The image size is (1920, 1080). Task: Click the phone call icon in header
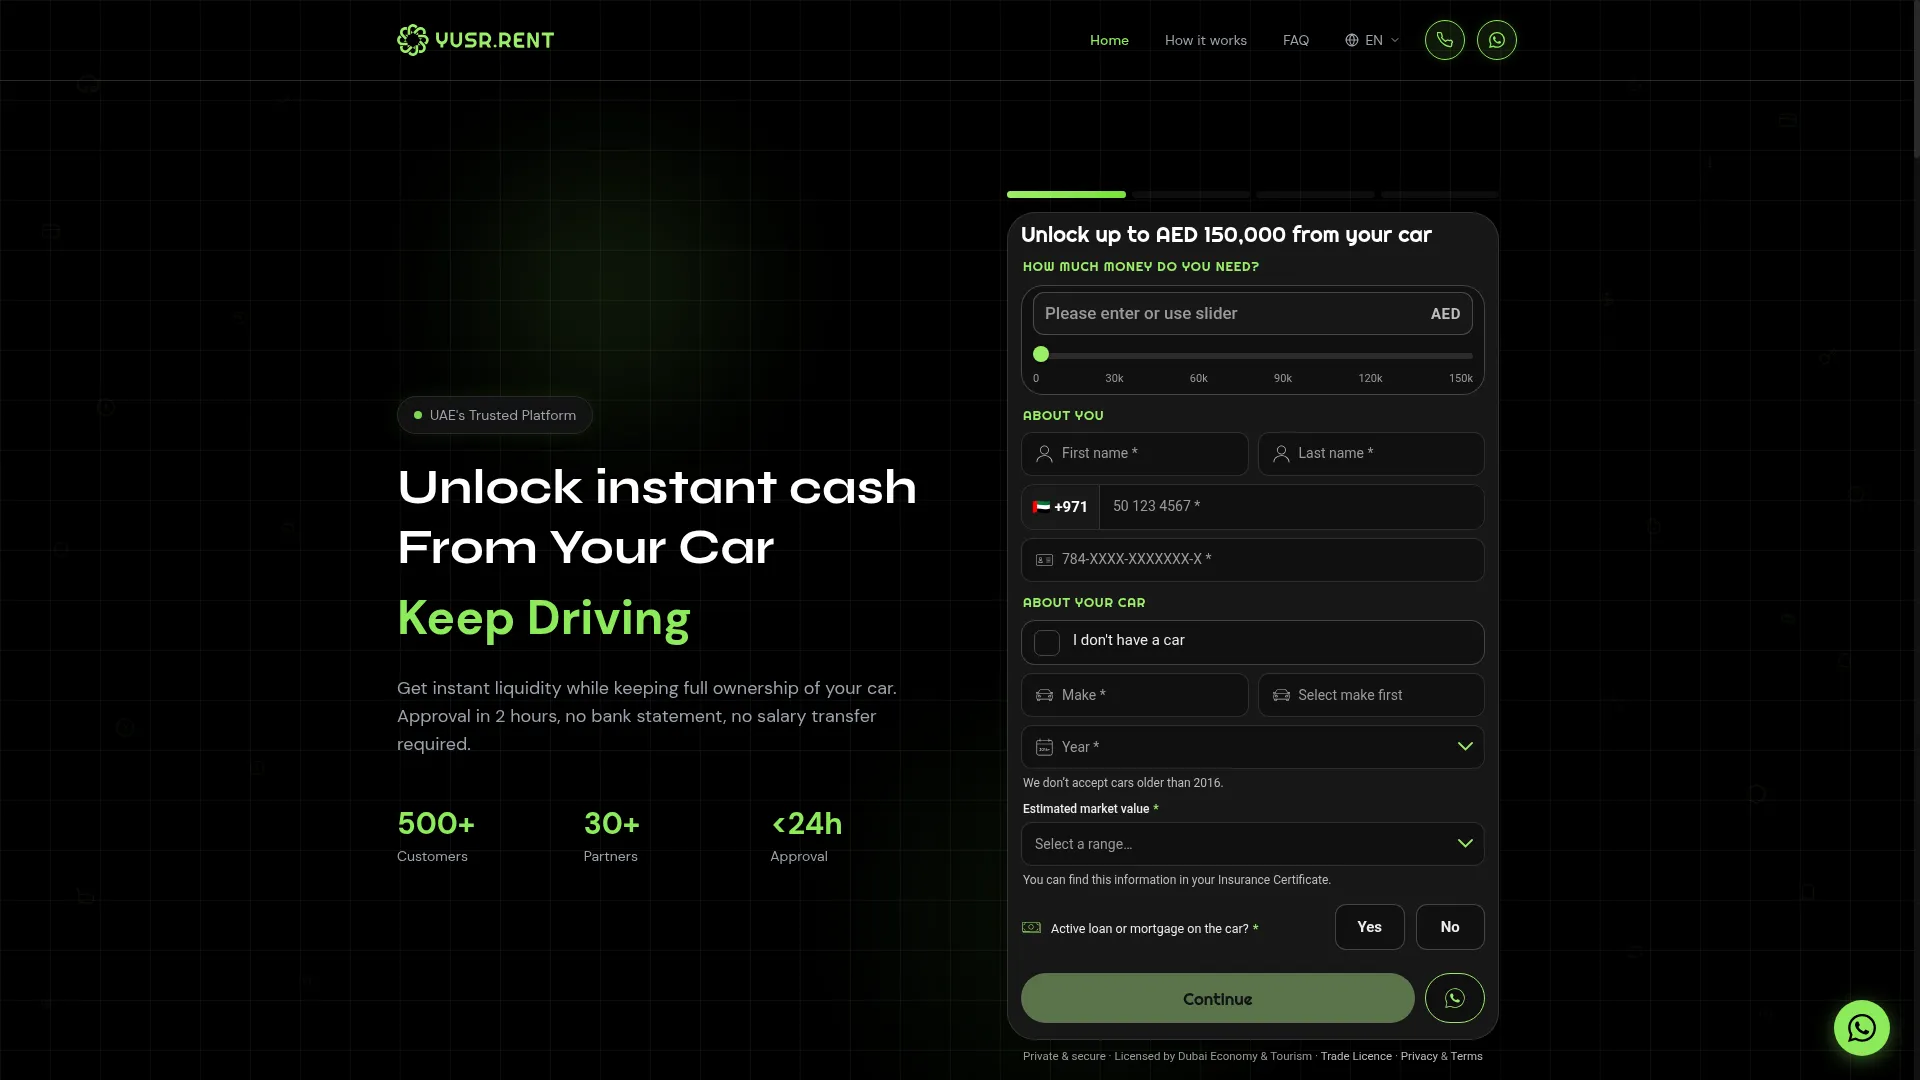1444,40
